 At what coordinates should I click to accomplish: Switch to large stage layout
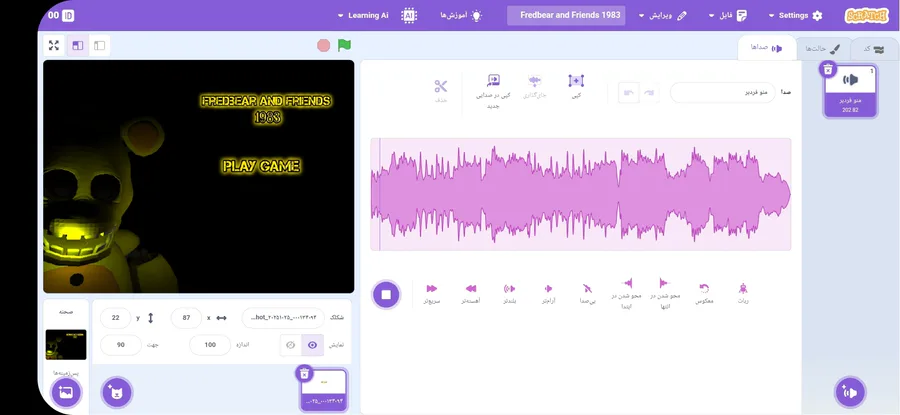77,45
